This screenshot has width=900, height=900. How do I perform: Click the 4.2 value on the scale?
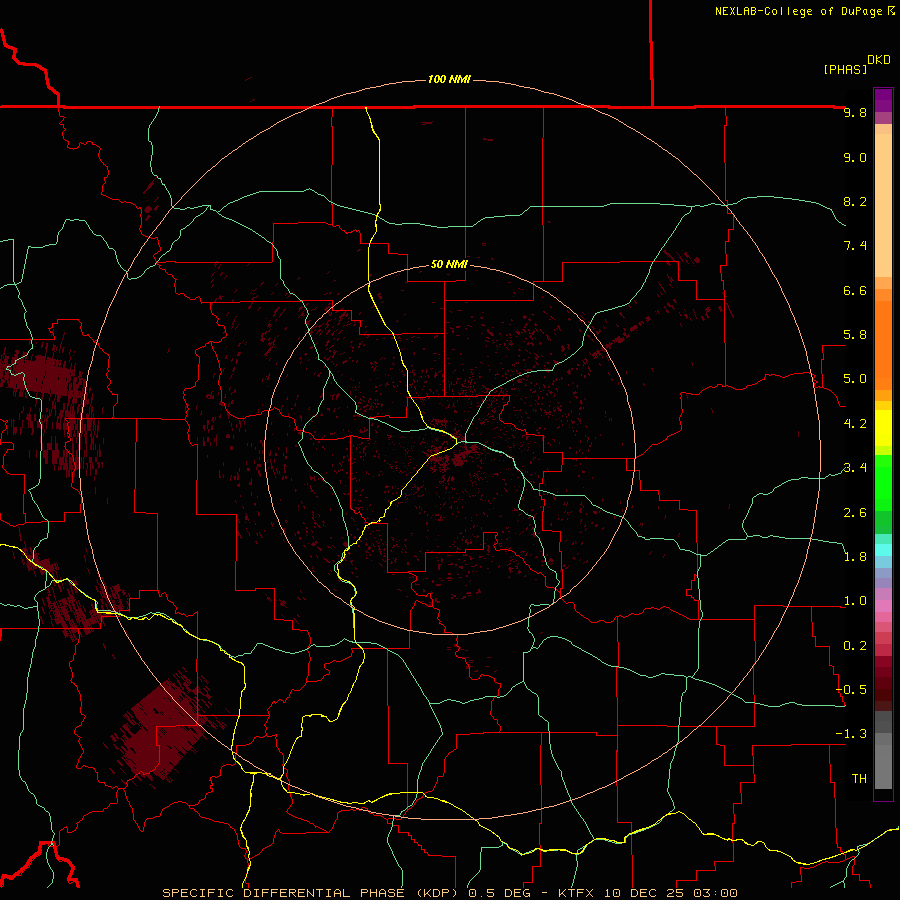[855, 424]
